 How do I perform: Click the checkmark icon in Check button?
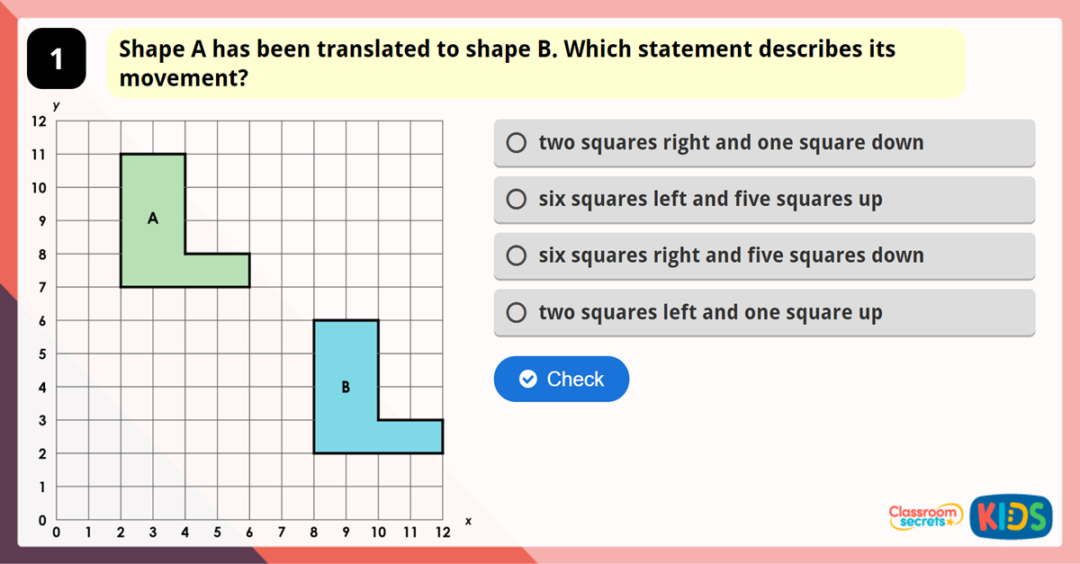pos(528,379)
